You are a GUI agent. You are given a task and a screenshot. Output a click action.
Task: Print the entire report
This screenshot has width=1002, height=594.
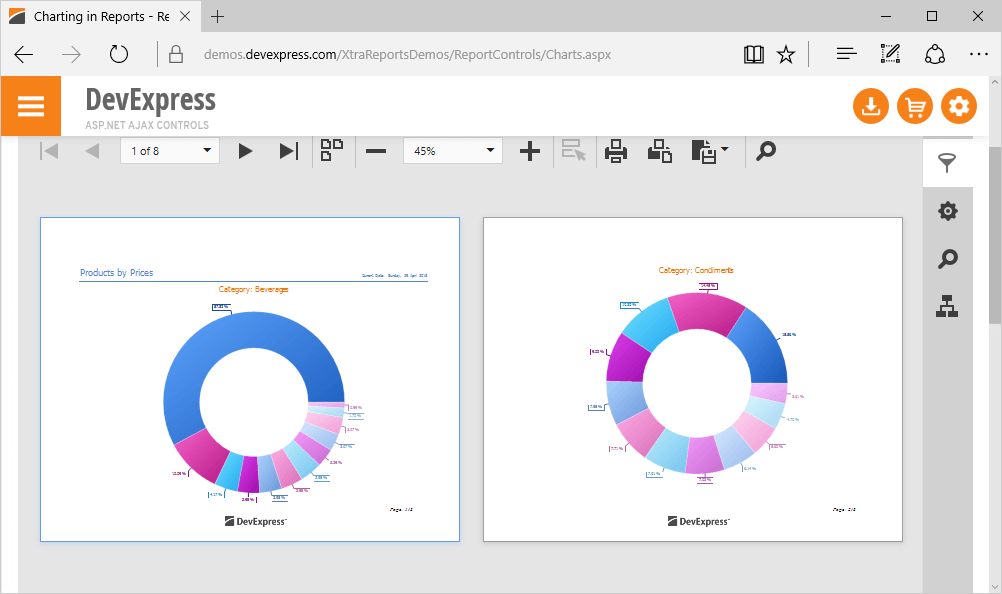(x=616, y=151)
